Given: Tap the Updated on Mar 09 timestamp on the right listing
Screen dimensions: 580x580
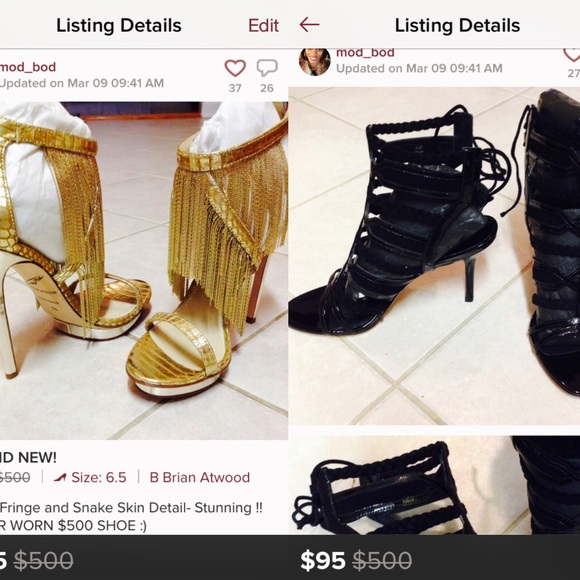Looking at the screenshot, I should (x=419, y=68).
